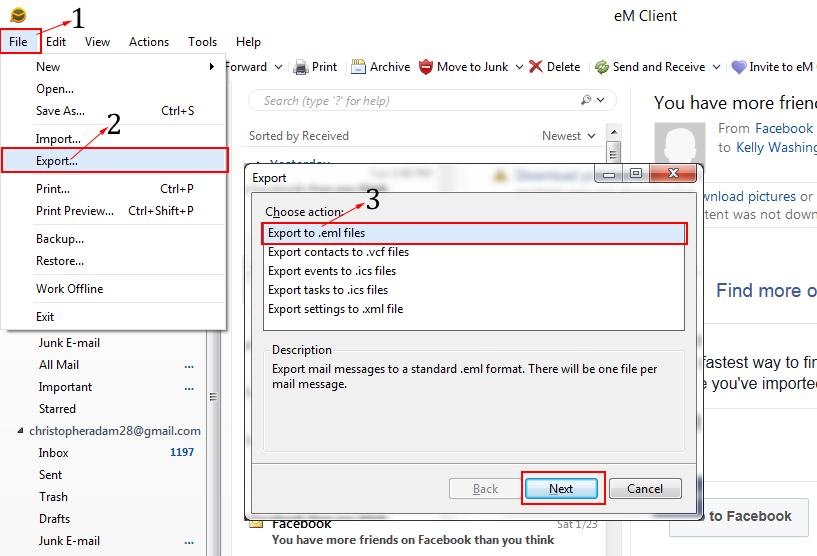Toggle Work Offline in the File menu
The width and height of the screenshot is (817, 556).
(114, 289)
